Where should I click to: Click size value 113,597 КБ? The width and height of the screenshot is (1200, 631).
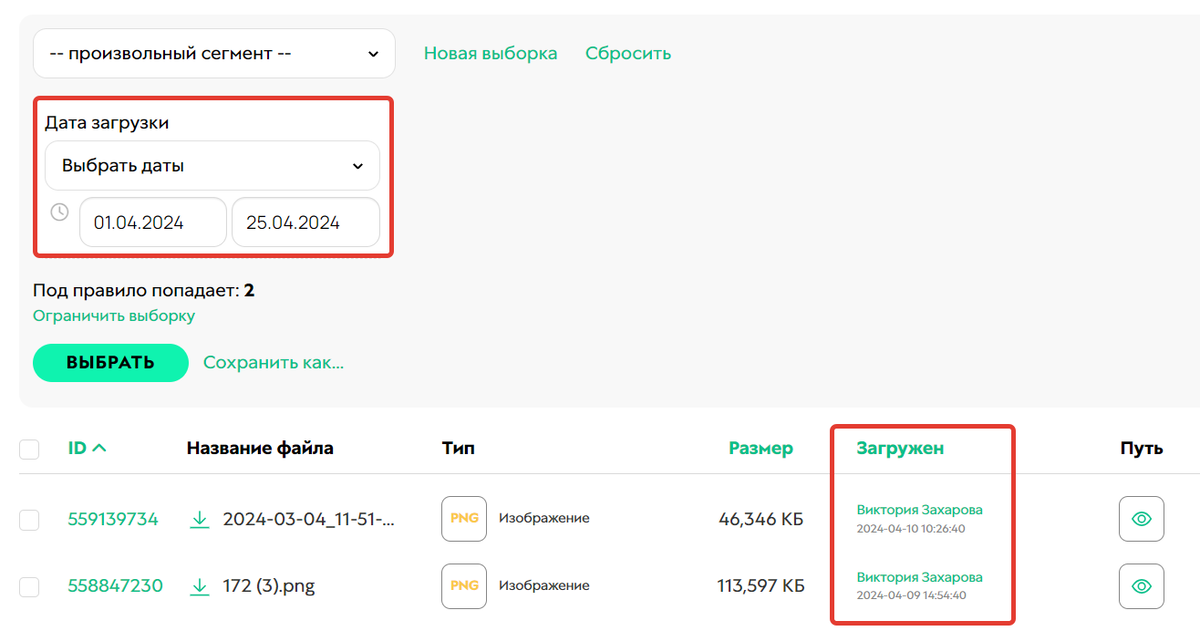(761, 586)
